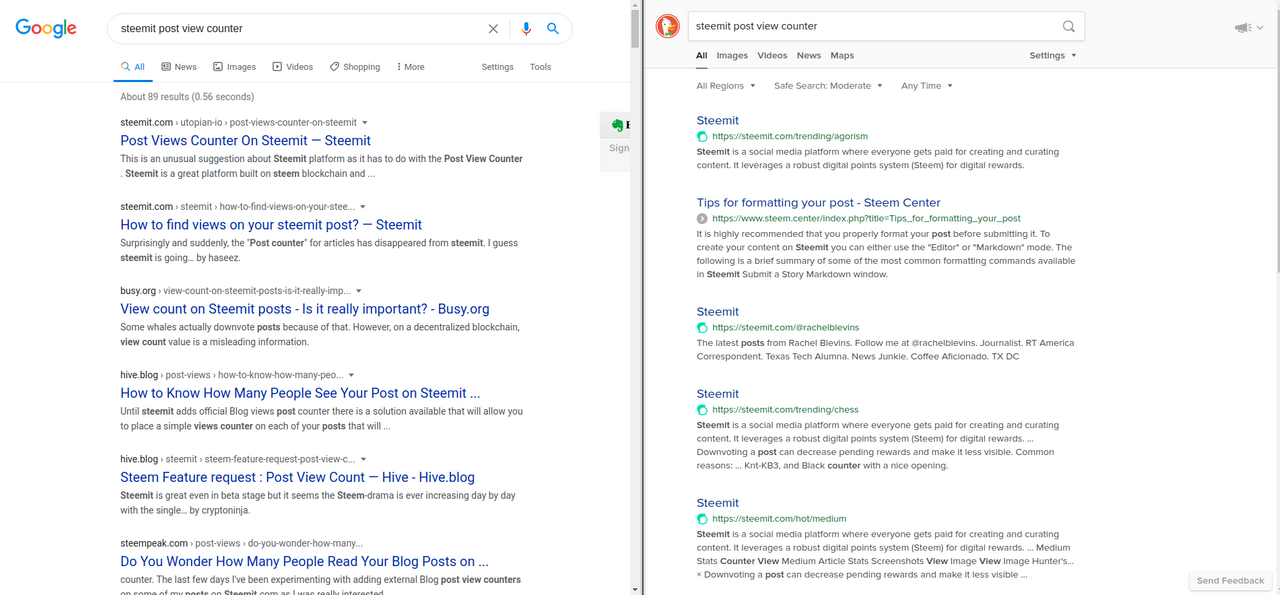The image size is (1280, 595).
Task: Click the DuckDuckGo logo
Action: click(667, 27)
